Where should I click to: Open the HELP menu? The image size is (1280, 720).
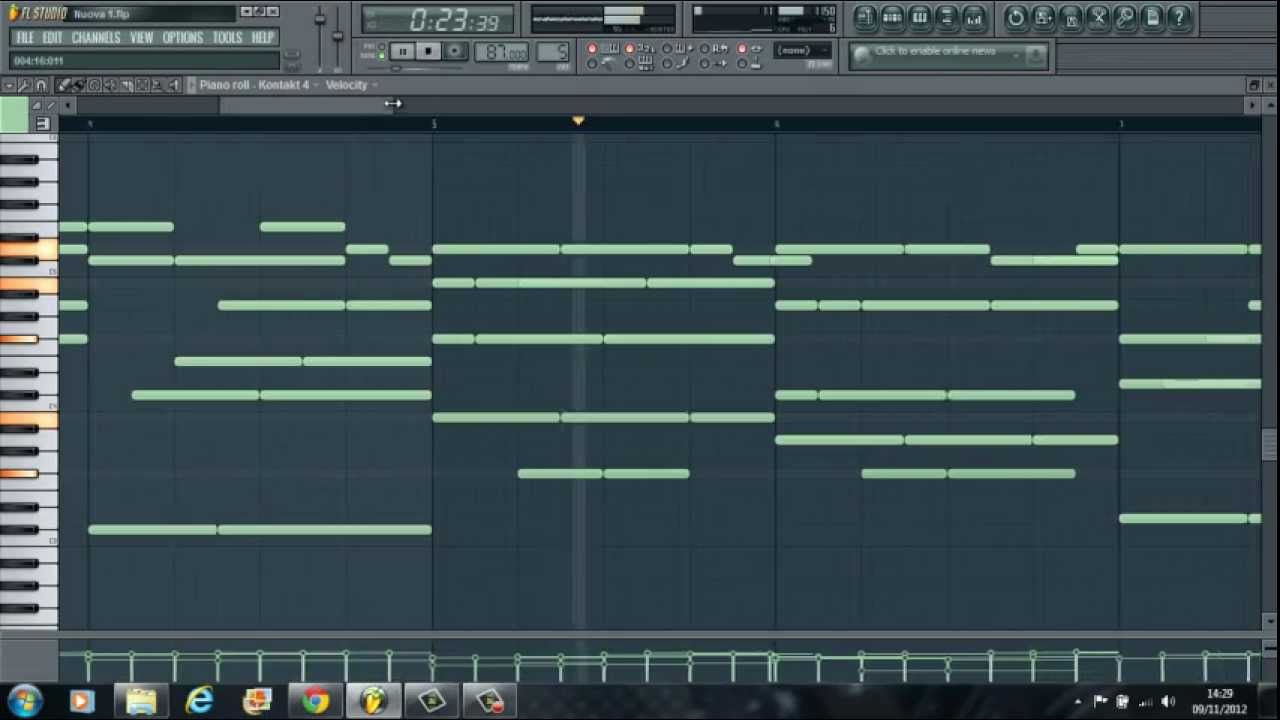263,38
